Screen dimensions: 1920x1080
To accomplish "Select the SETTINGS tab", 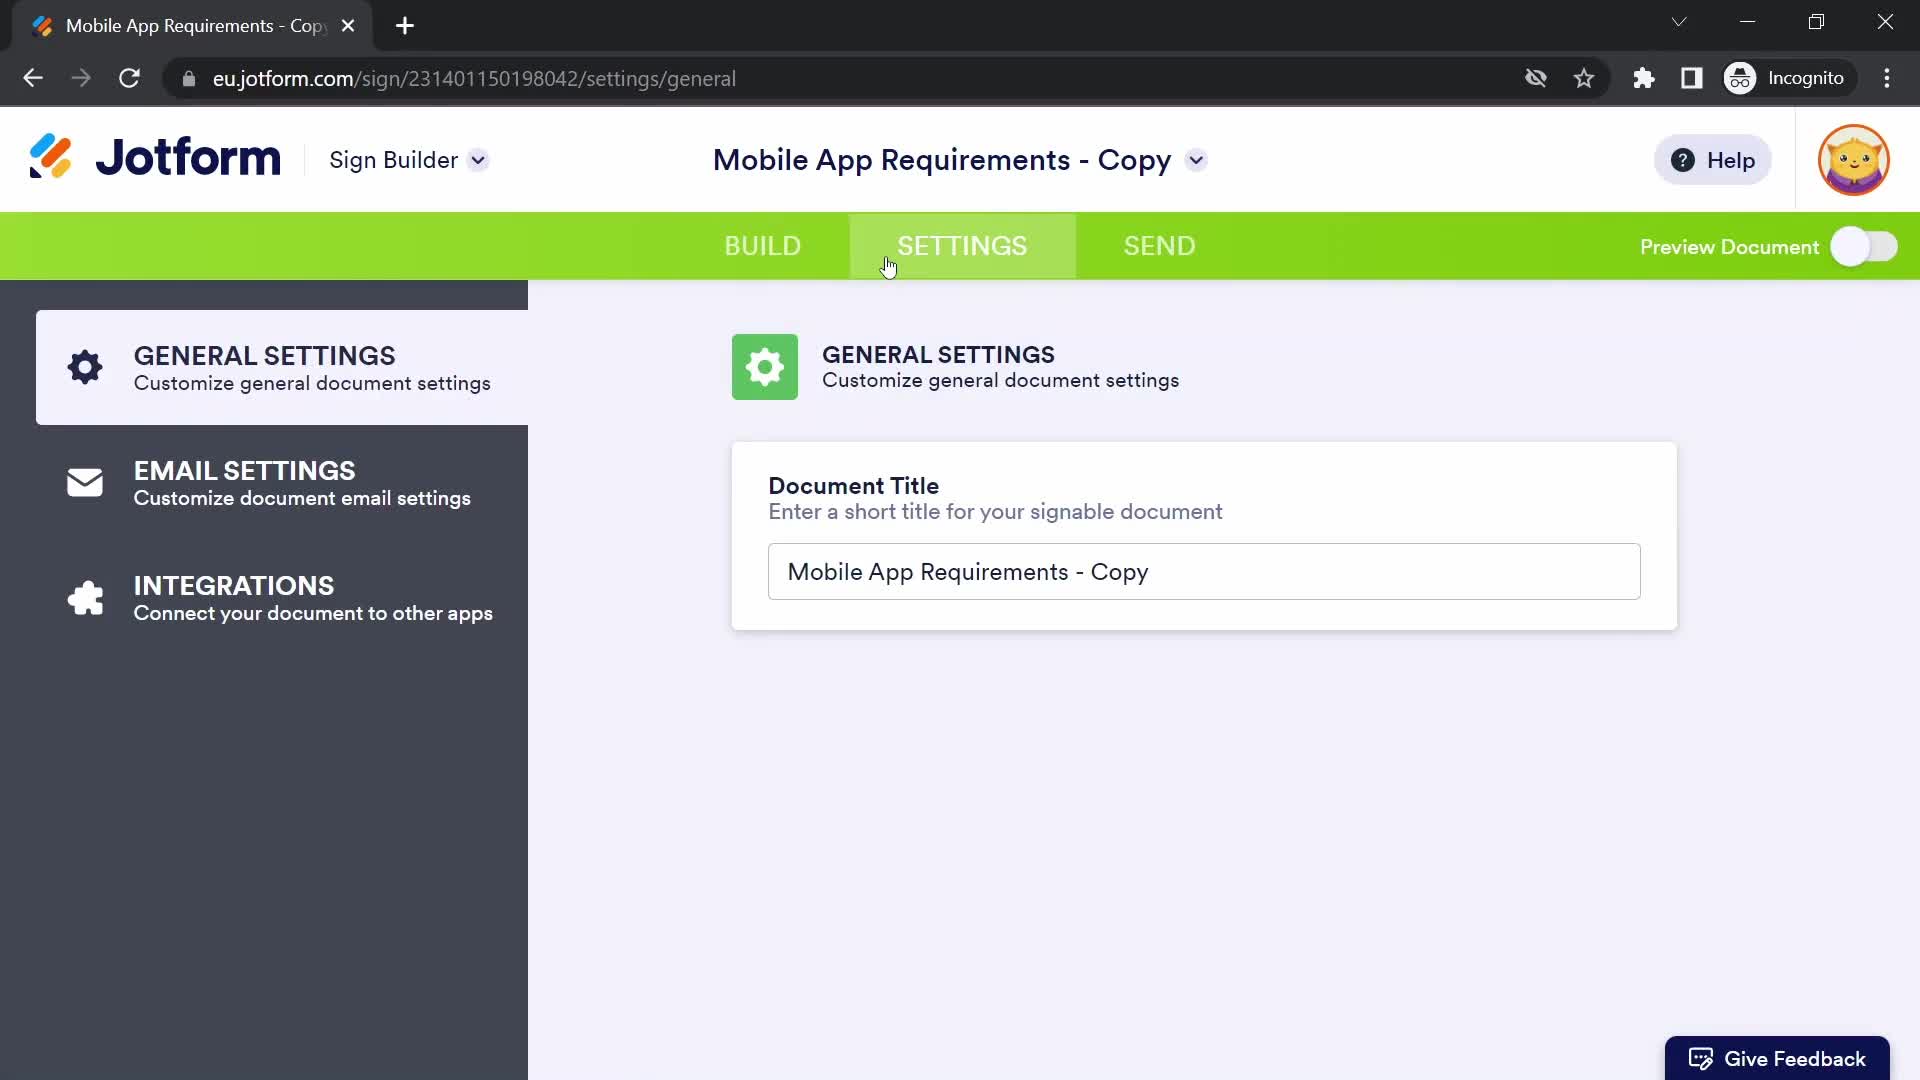I will 962,246.
